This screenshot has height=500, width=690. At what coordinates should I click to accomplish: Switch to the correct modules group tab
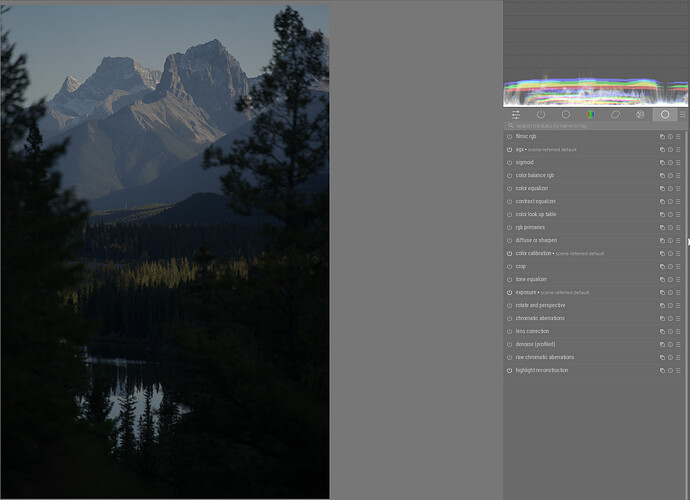[615, 114]
